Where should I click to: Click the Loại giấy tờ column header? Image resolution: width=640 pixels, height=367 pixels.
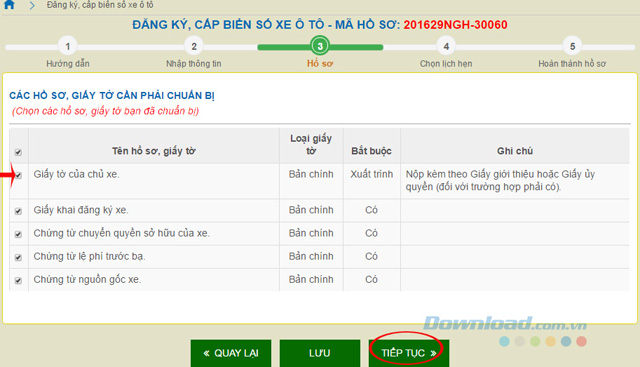pyautogui.click(x=311, y=145)
